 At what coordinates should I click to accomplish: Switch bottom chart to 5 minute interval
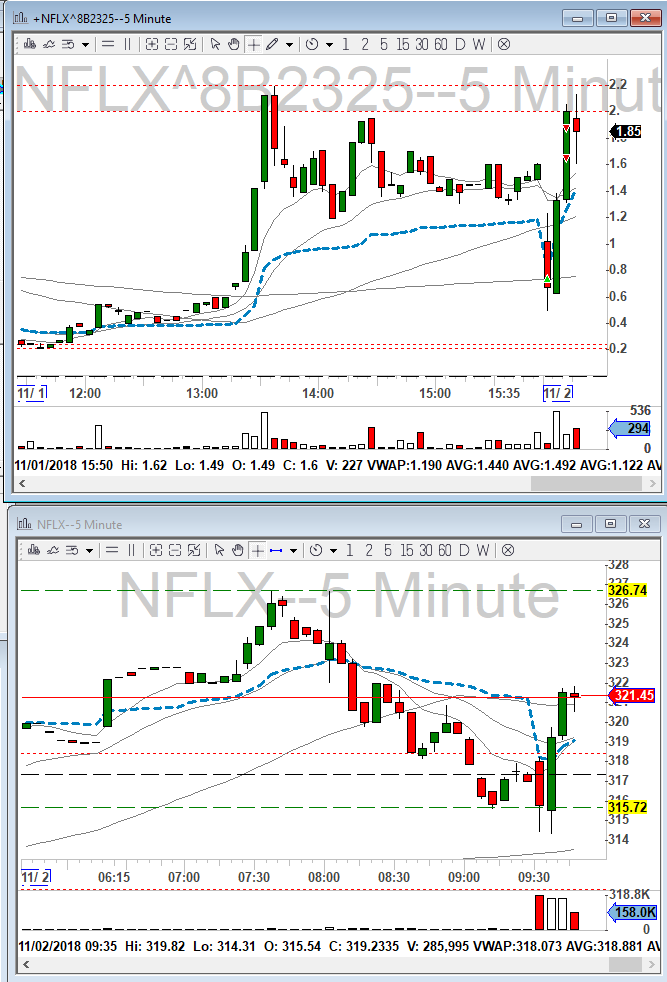388,550
